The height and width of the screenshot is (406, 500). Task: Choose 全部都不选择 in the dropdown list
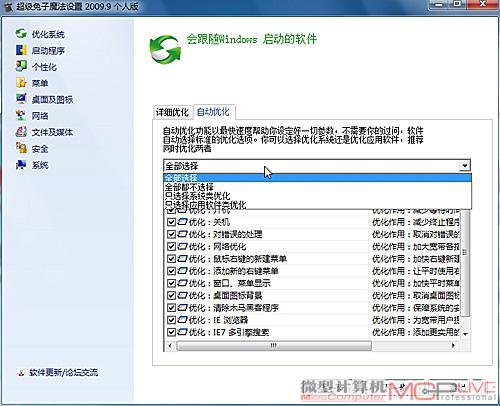(317, 187)
